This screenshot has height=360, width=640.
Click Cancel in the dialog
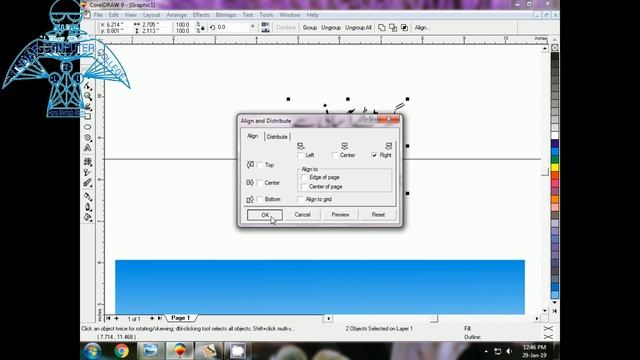302,215
